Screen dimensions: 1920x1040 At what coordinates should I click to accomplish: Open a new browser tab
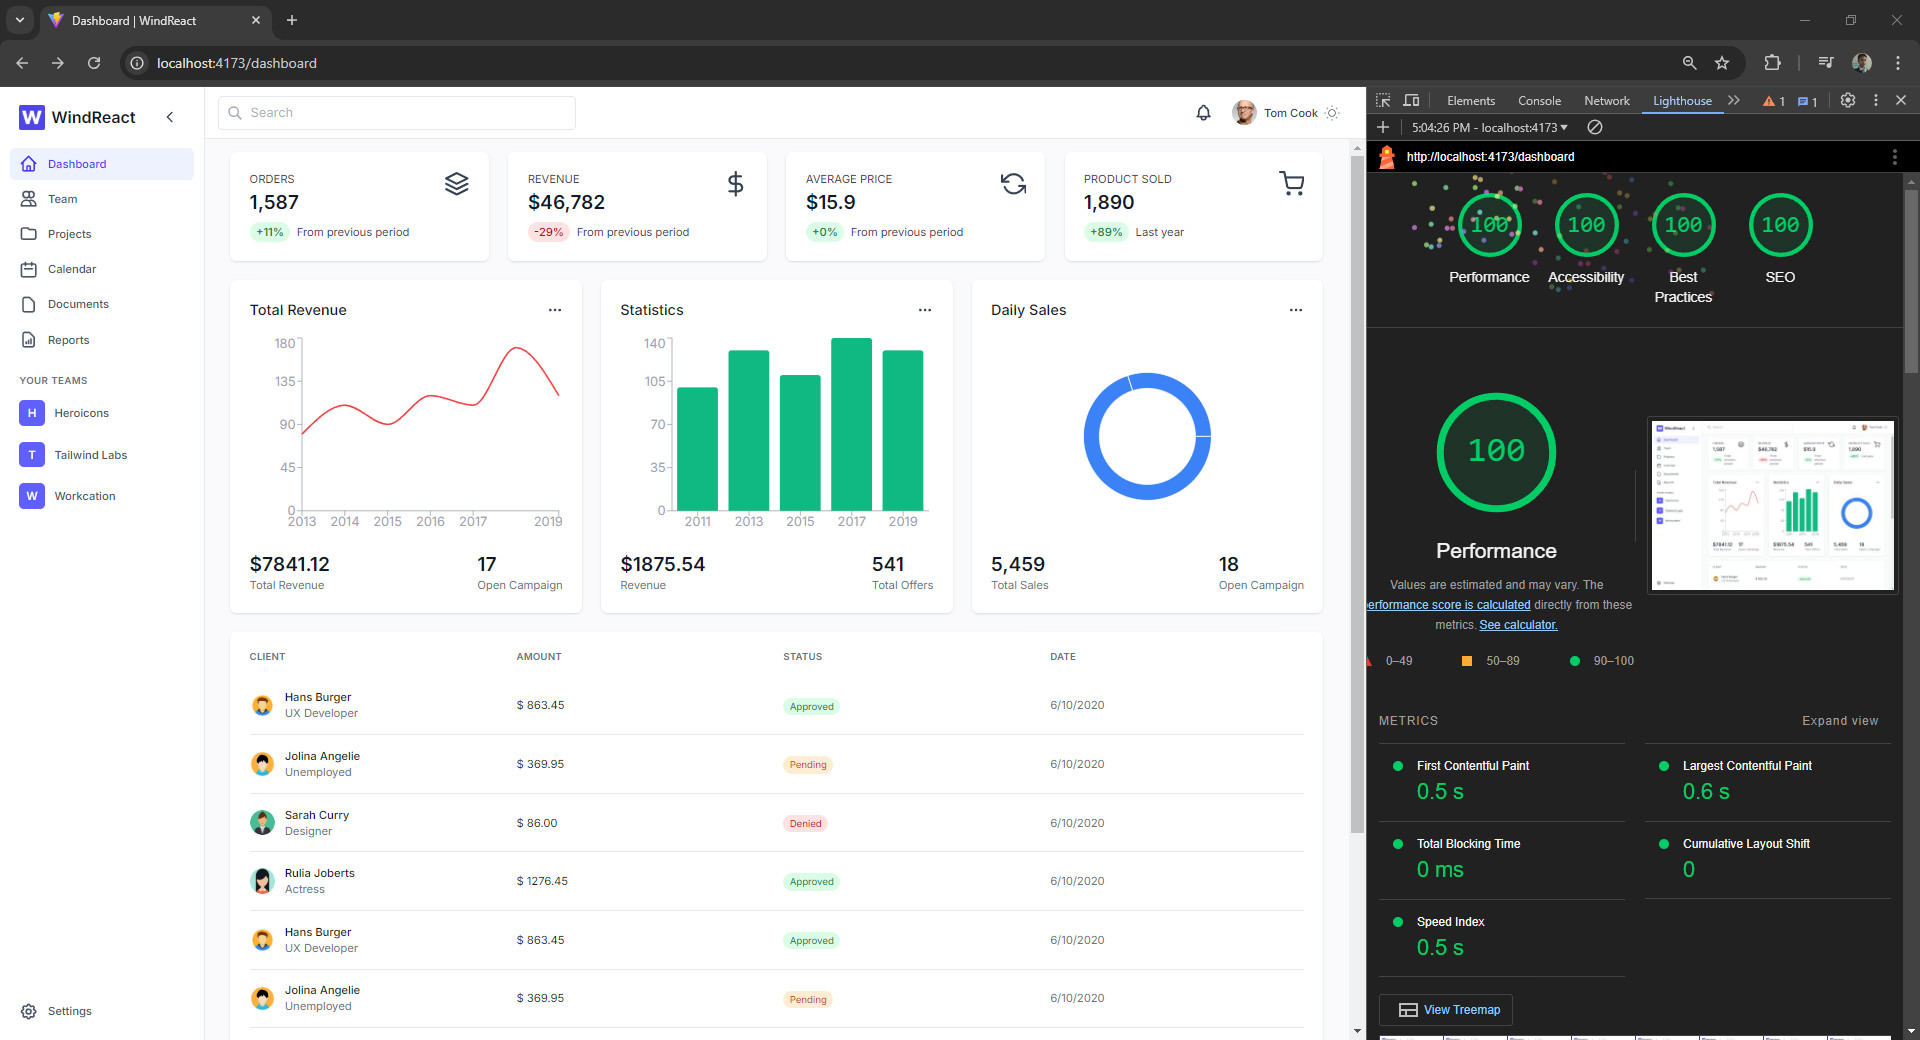point(292,20)
